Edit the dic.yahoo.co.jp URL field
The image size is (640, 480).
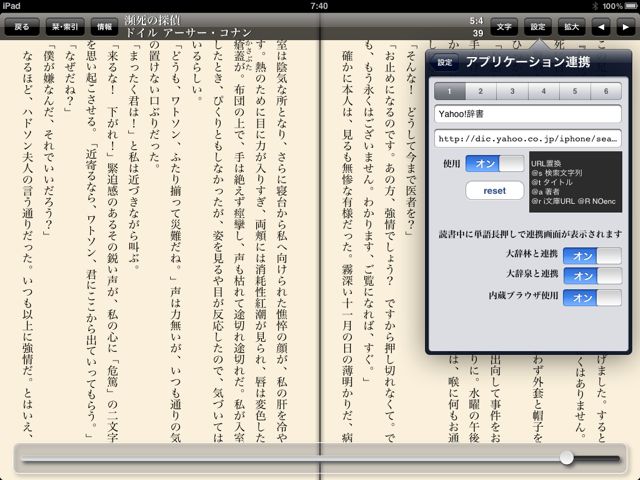[528, 139]
